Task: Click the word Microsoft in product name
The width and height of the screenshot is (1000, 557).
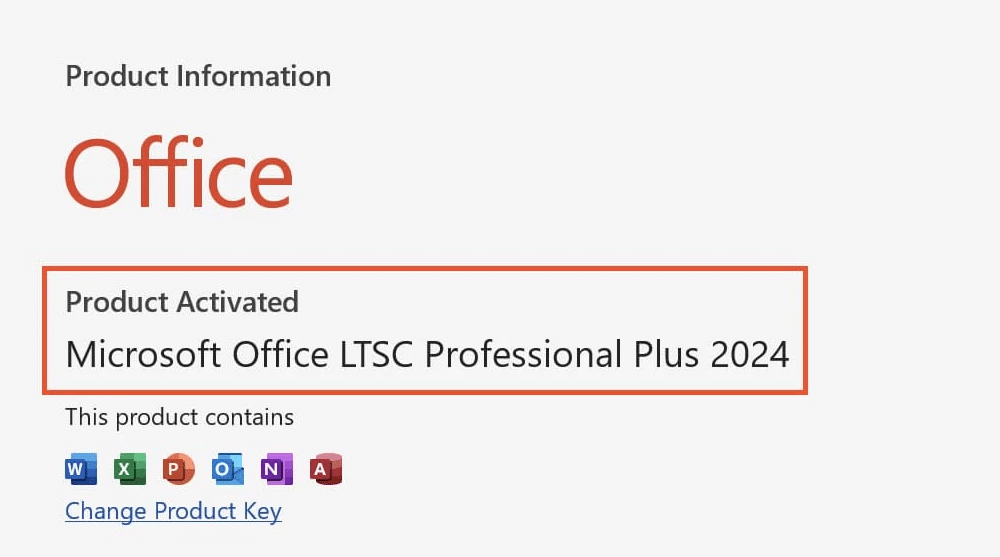Action: [143, 354]
